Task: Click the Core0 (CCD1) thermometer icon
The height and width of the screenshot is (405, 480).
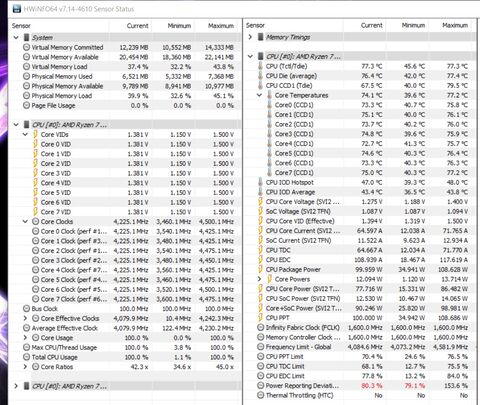Action: [269, 105]
